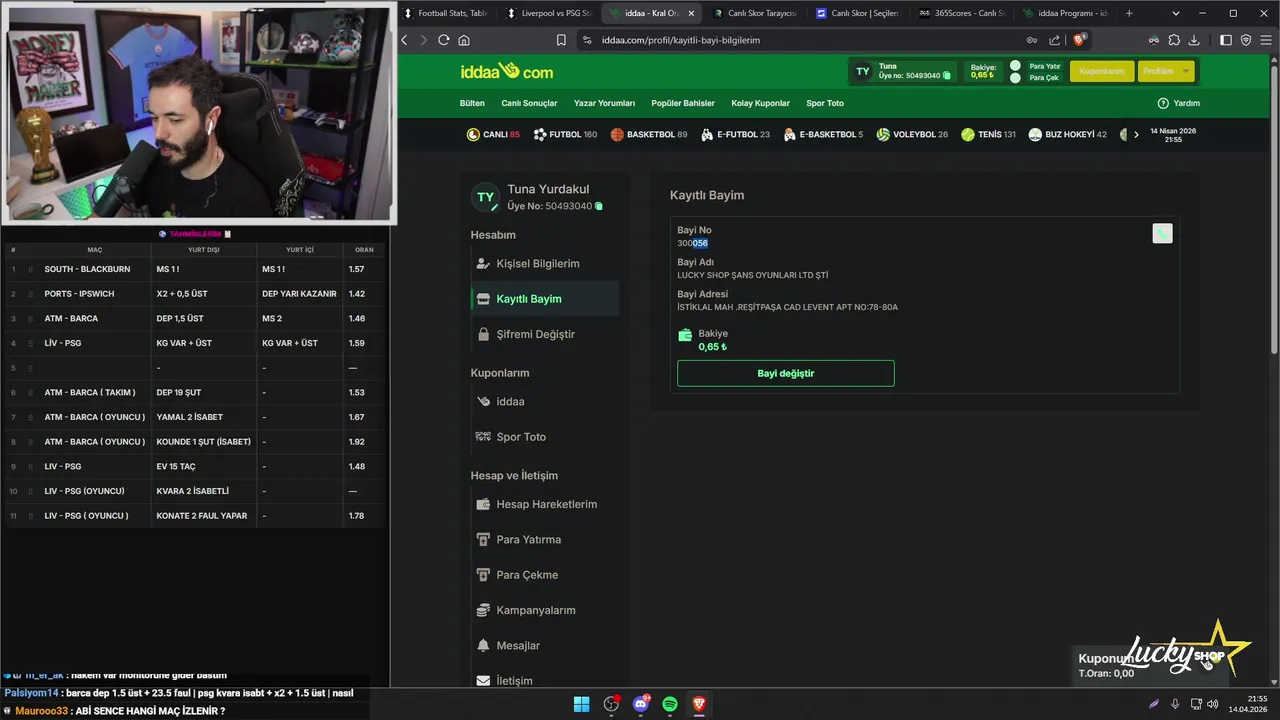Click the phone icon on bayi card
The width and height of the screenshot is (1280, 720).
(x=1162, y=233)
